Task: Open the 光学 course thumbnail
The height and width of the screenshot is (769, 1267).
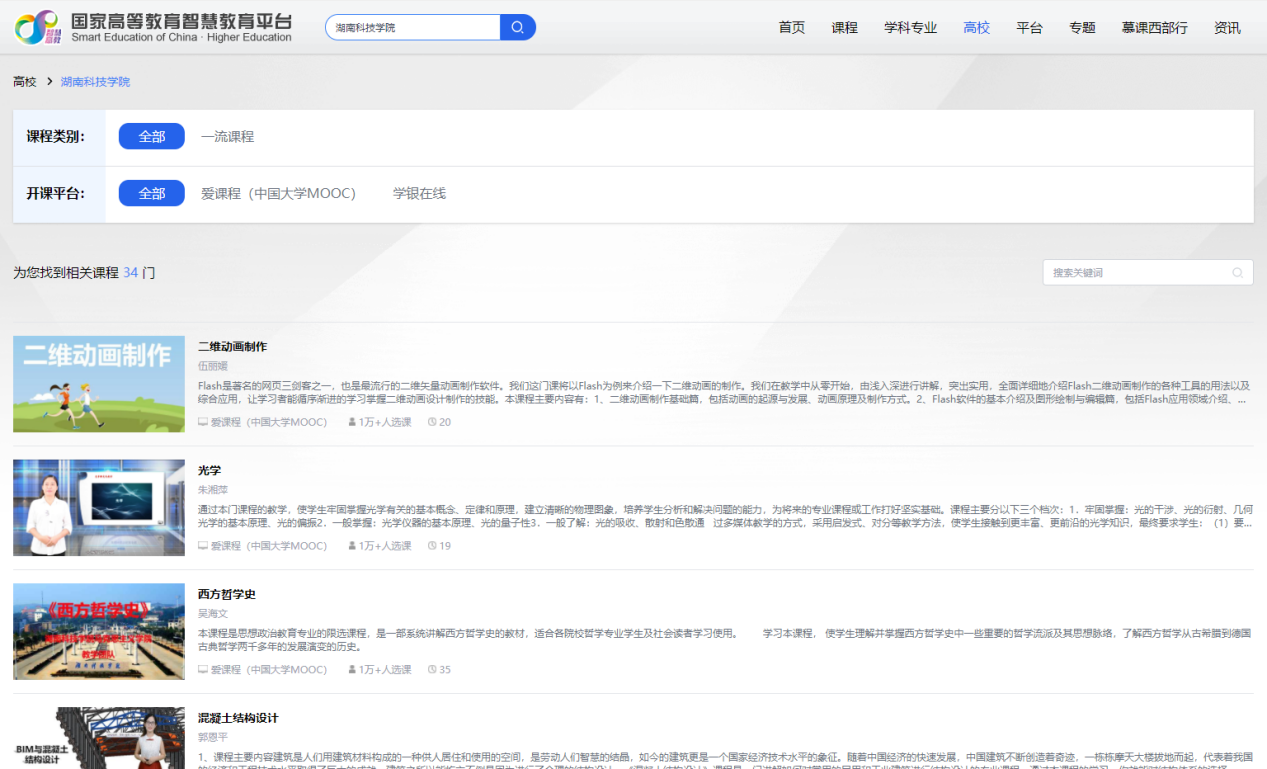Action: point(99,507)
